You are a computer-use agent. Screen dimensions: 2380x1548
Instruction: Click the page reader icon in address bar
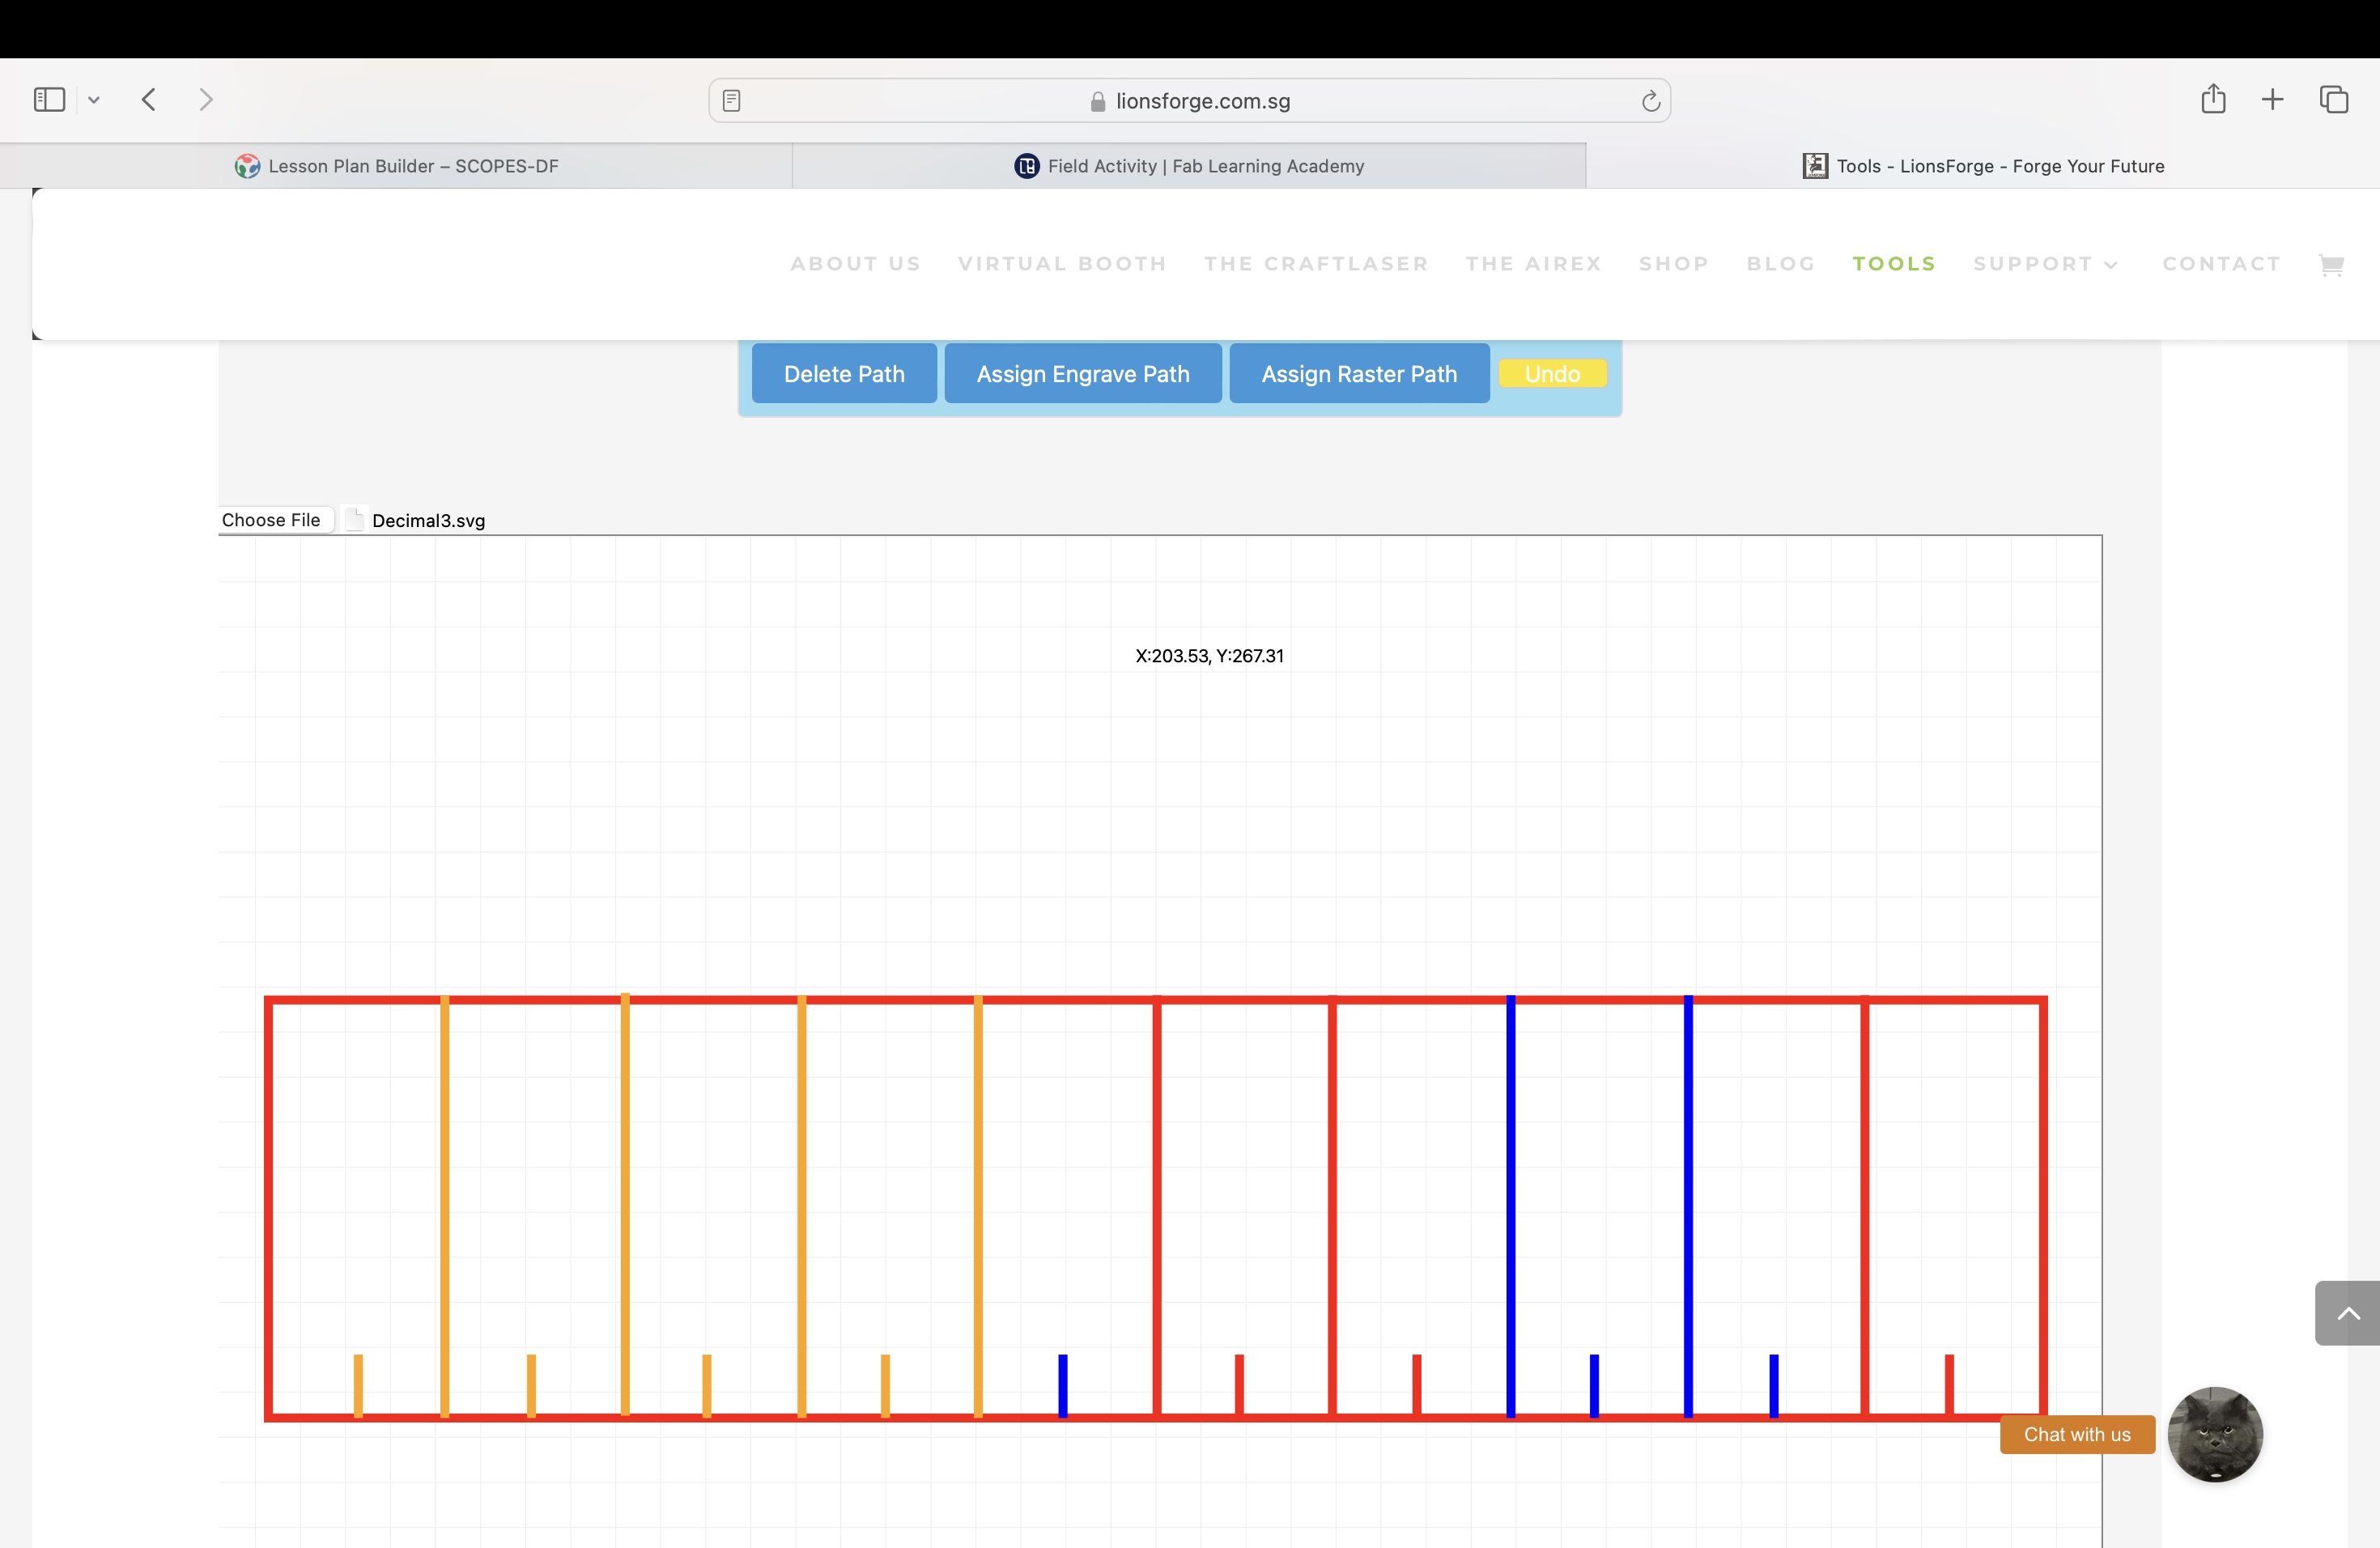point(731,101)
